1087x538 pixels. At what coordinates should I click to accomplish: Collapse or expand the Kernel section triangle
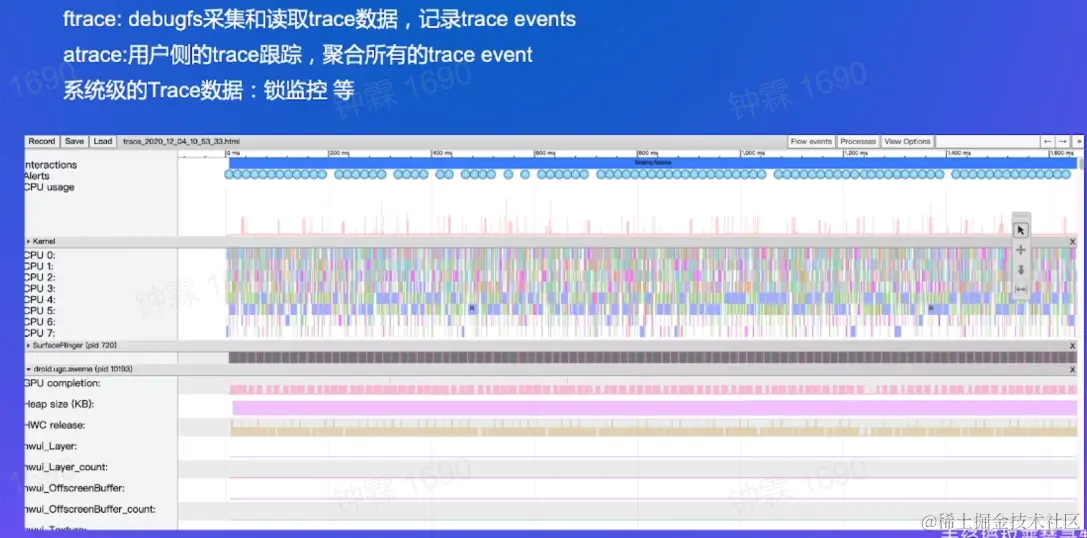[x=28, y=242]
